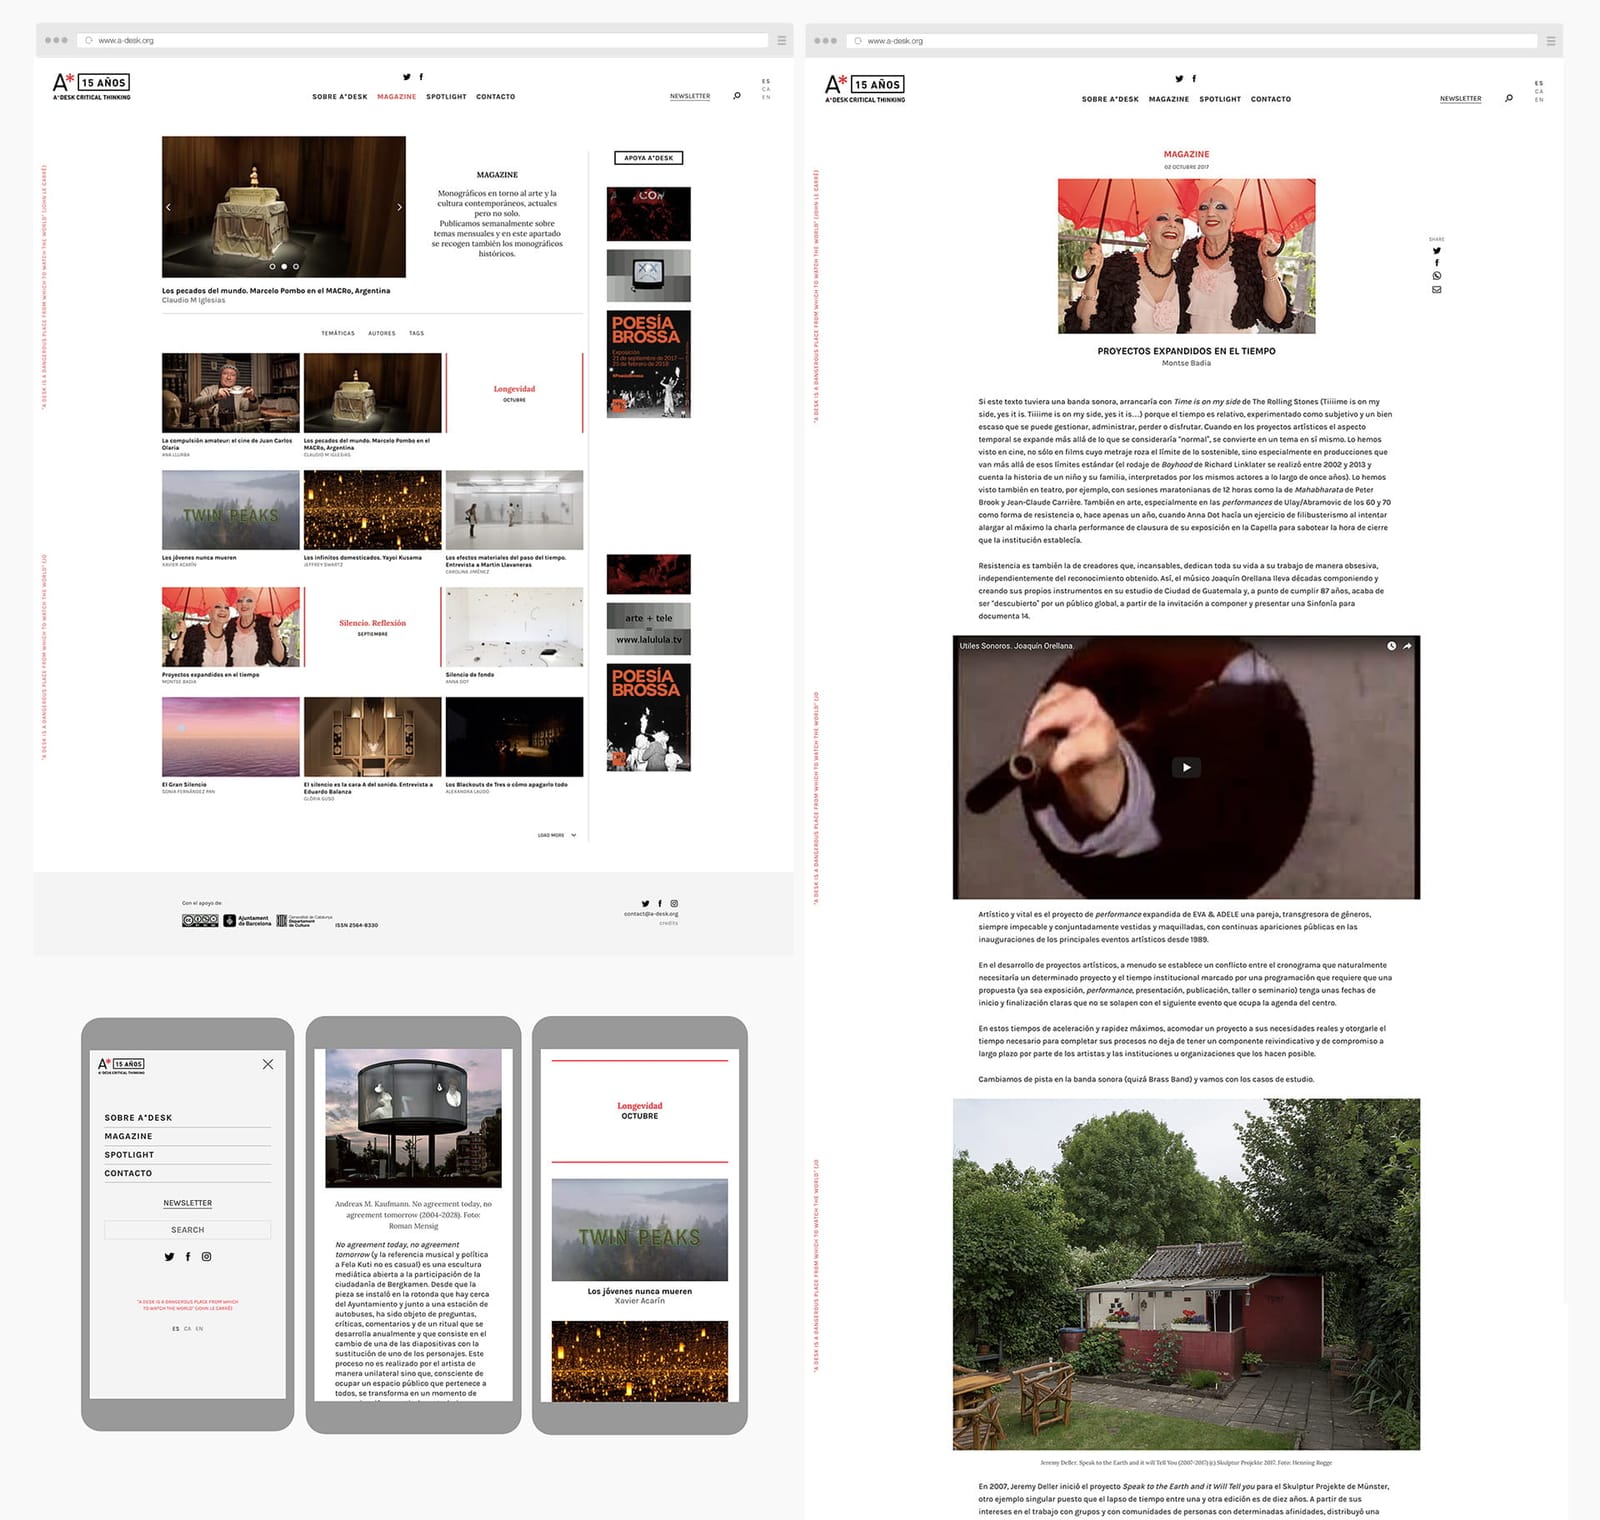Open Facebook icon in left page header
Image resolution: width=1600 pixels, height=1520 pixels.
point(421,77)
